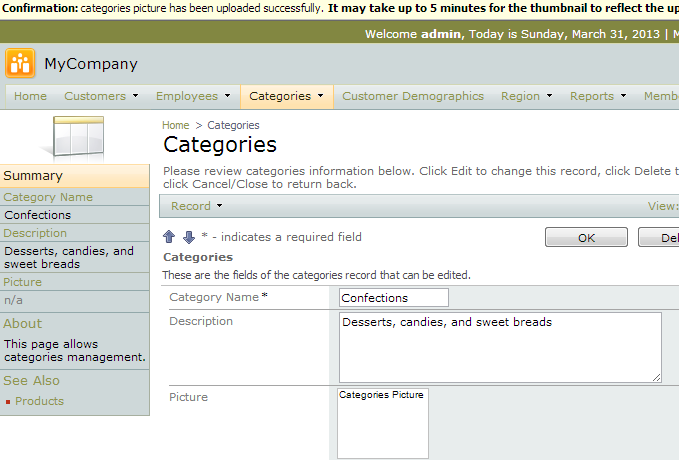Click the Description textarea resize handle
The image size is (679, 460).
[x=656, y=376]
